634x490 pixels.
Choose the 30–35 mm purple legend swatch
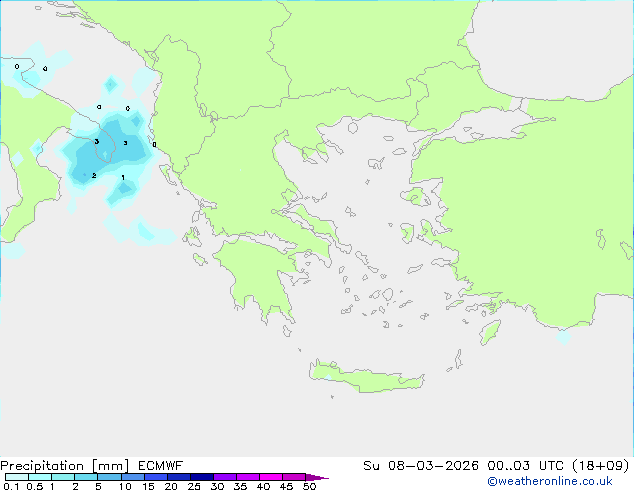click(x=224, y=477)
